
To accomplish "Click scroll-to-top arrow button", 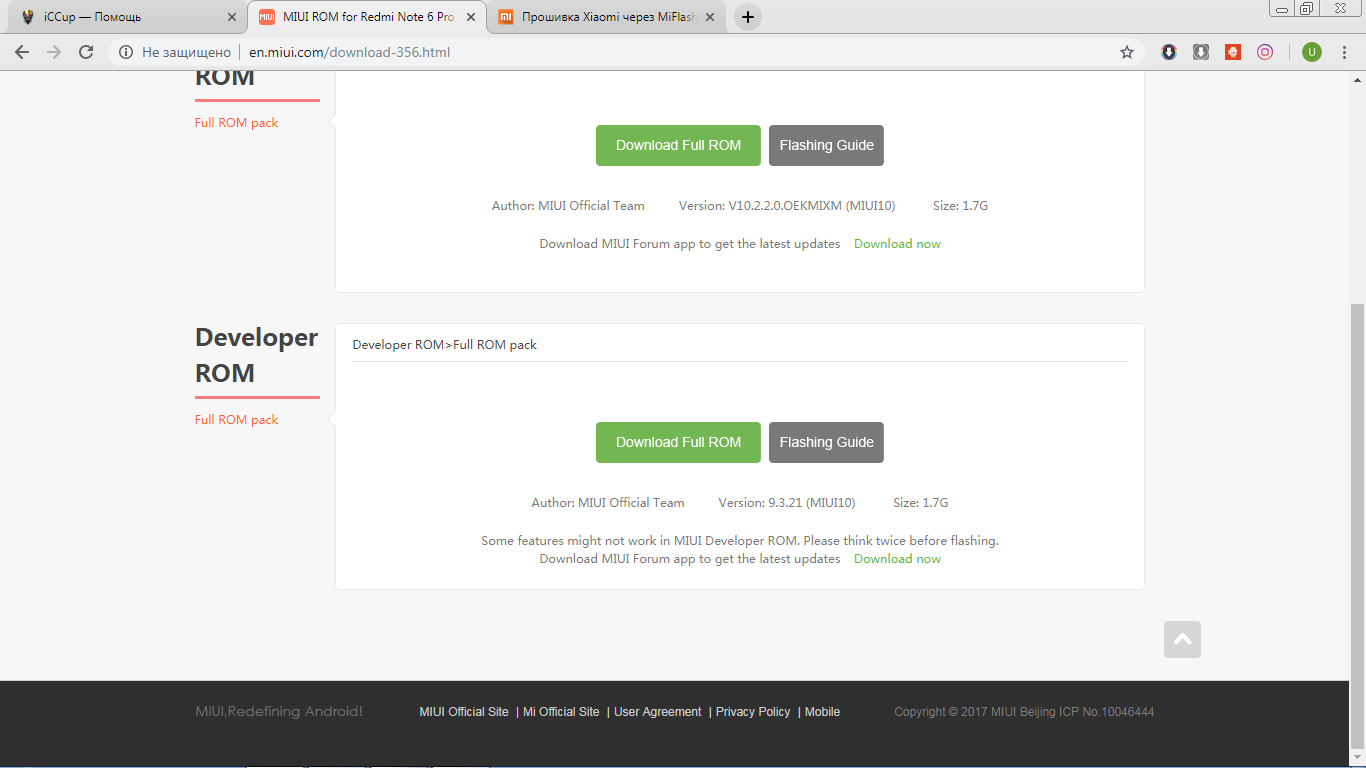I will 1182,640.
